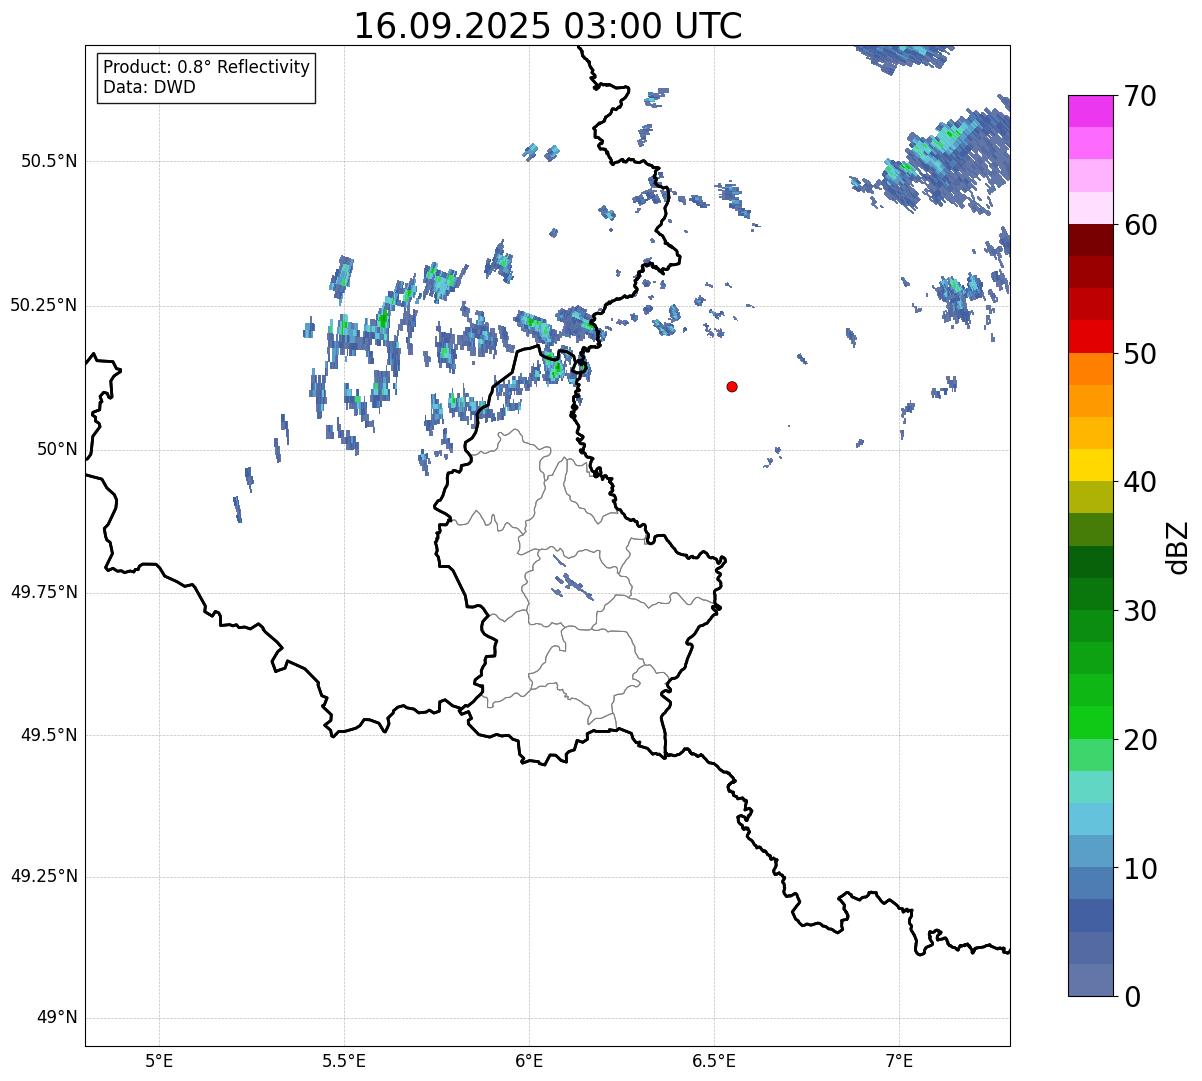Screen dimensions: 1202x1081
Task: Click the red radar site marker dot
Action: 732,386
